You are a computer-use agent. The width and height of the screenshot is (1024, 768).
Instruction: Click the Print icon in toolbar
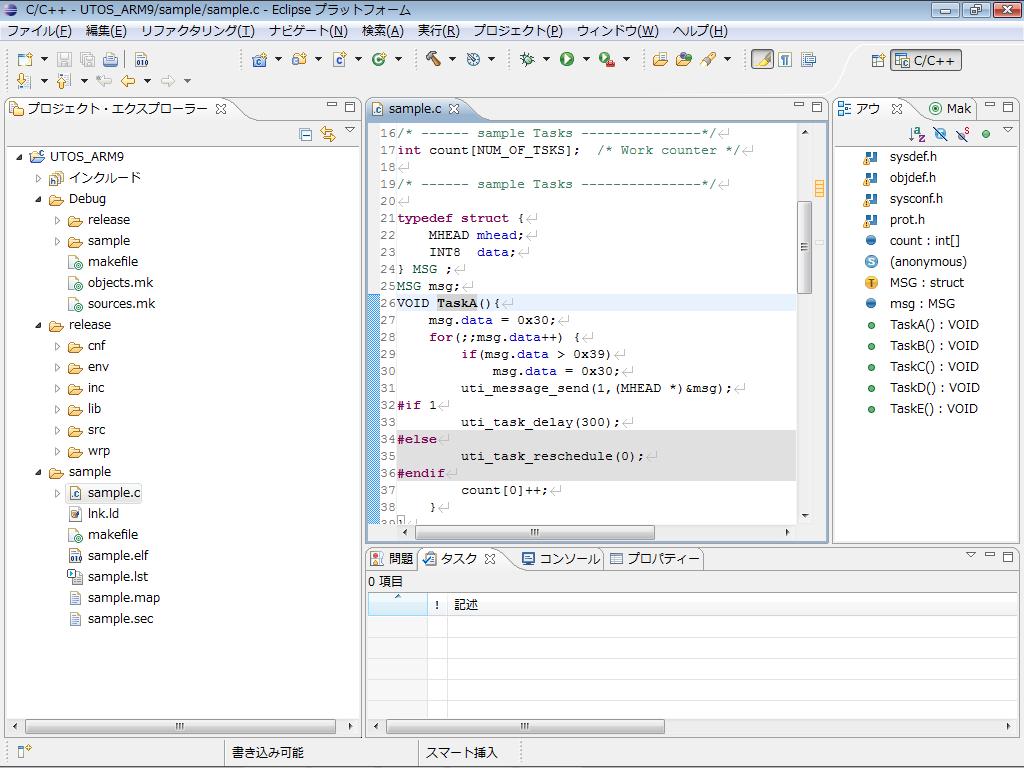[108, 59]
